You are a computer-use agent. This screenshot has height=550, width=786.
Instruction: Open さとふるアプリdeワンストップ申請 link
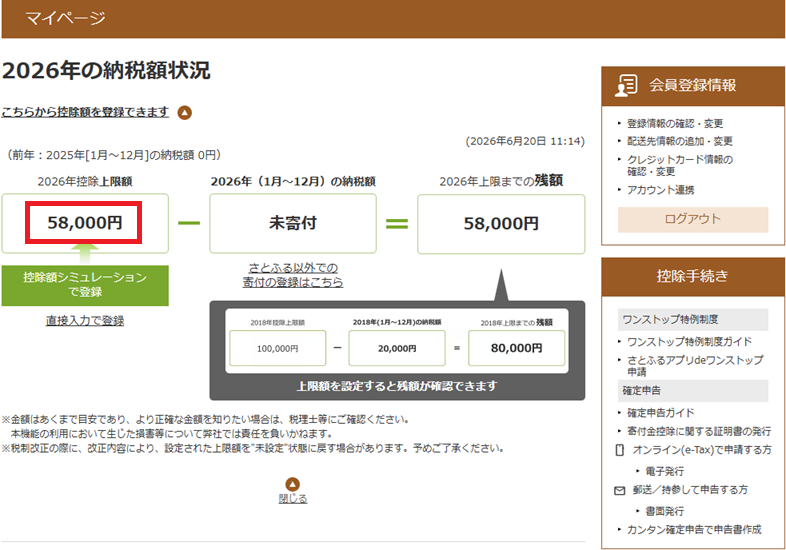coord(695,365)
